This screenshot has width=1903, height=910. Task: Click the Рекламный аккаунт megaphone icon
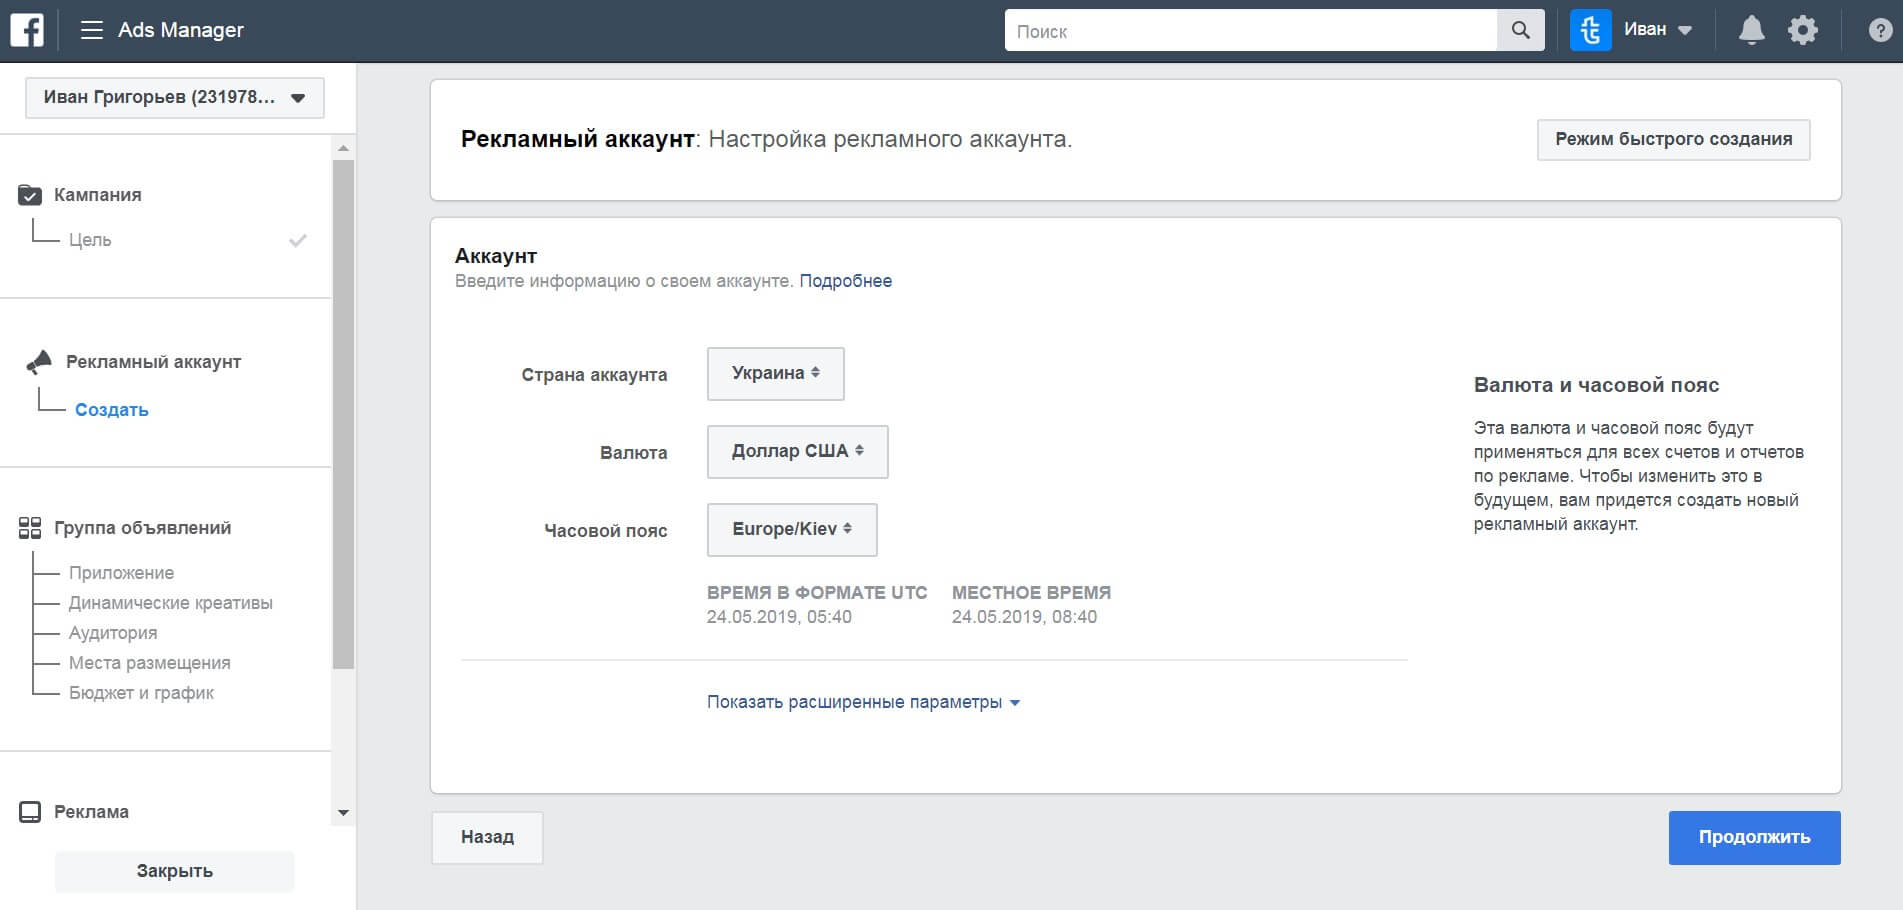click(39, 362)
